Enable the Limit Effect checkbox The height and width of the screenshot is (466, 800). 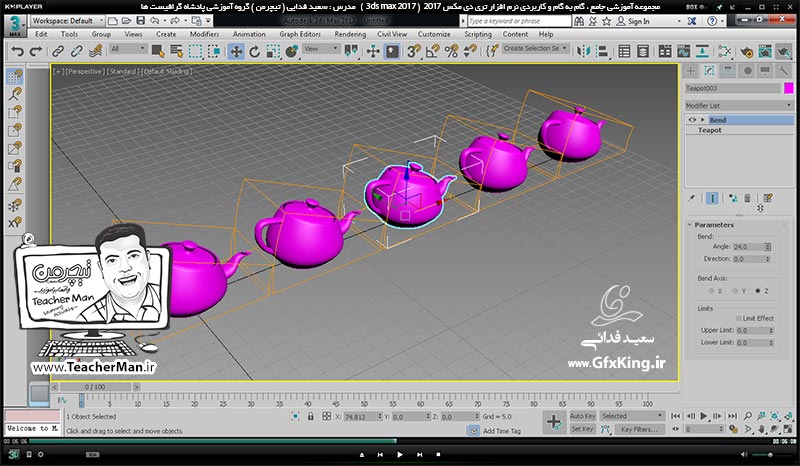738,318
